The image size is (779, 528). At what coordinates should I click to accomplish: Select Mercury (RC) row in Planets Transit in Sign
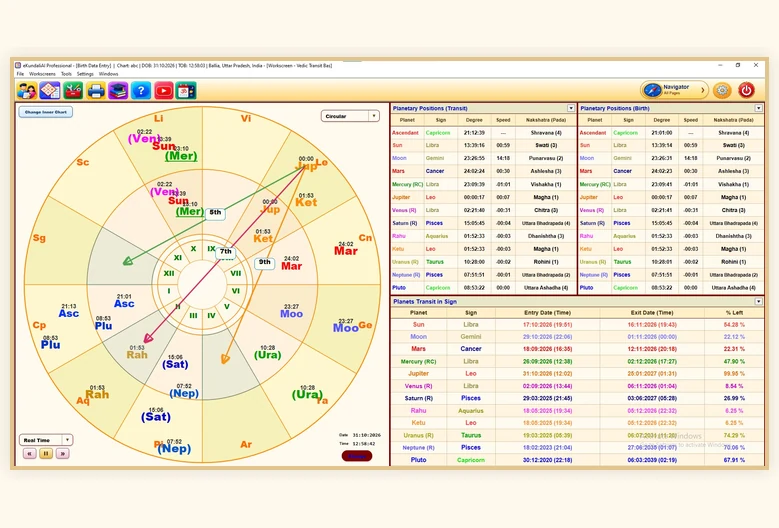tap(577, 361)
